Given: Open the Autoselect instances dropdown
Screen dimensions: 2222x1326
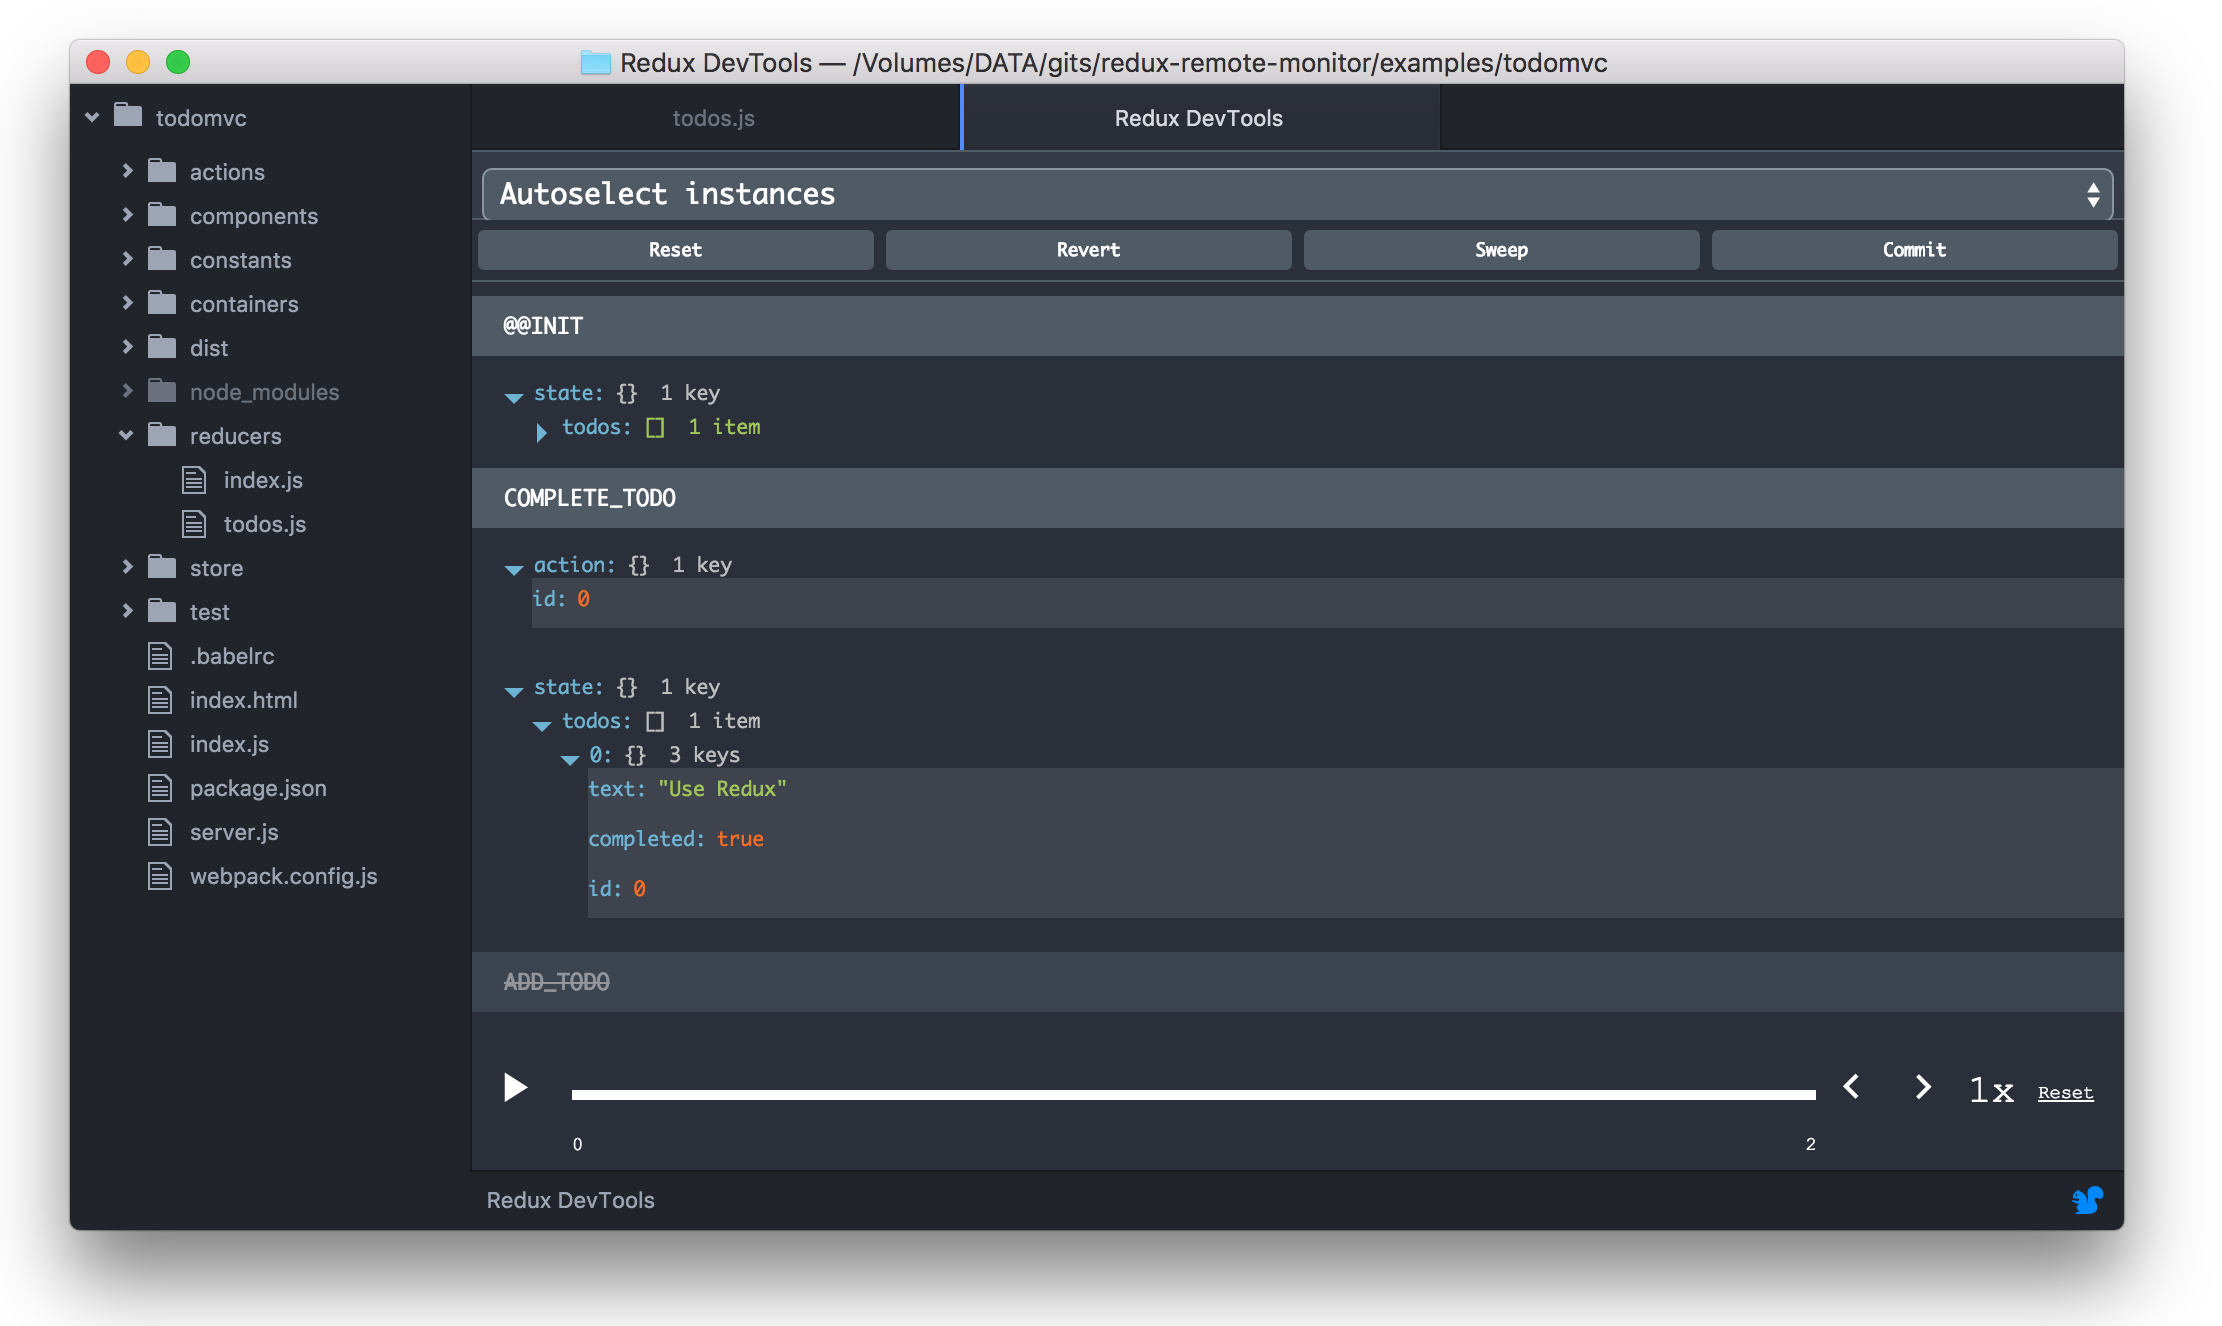Looking at the screenshot, I should tap(1297, 194).
